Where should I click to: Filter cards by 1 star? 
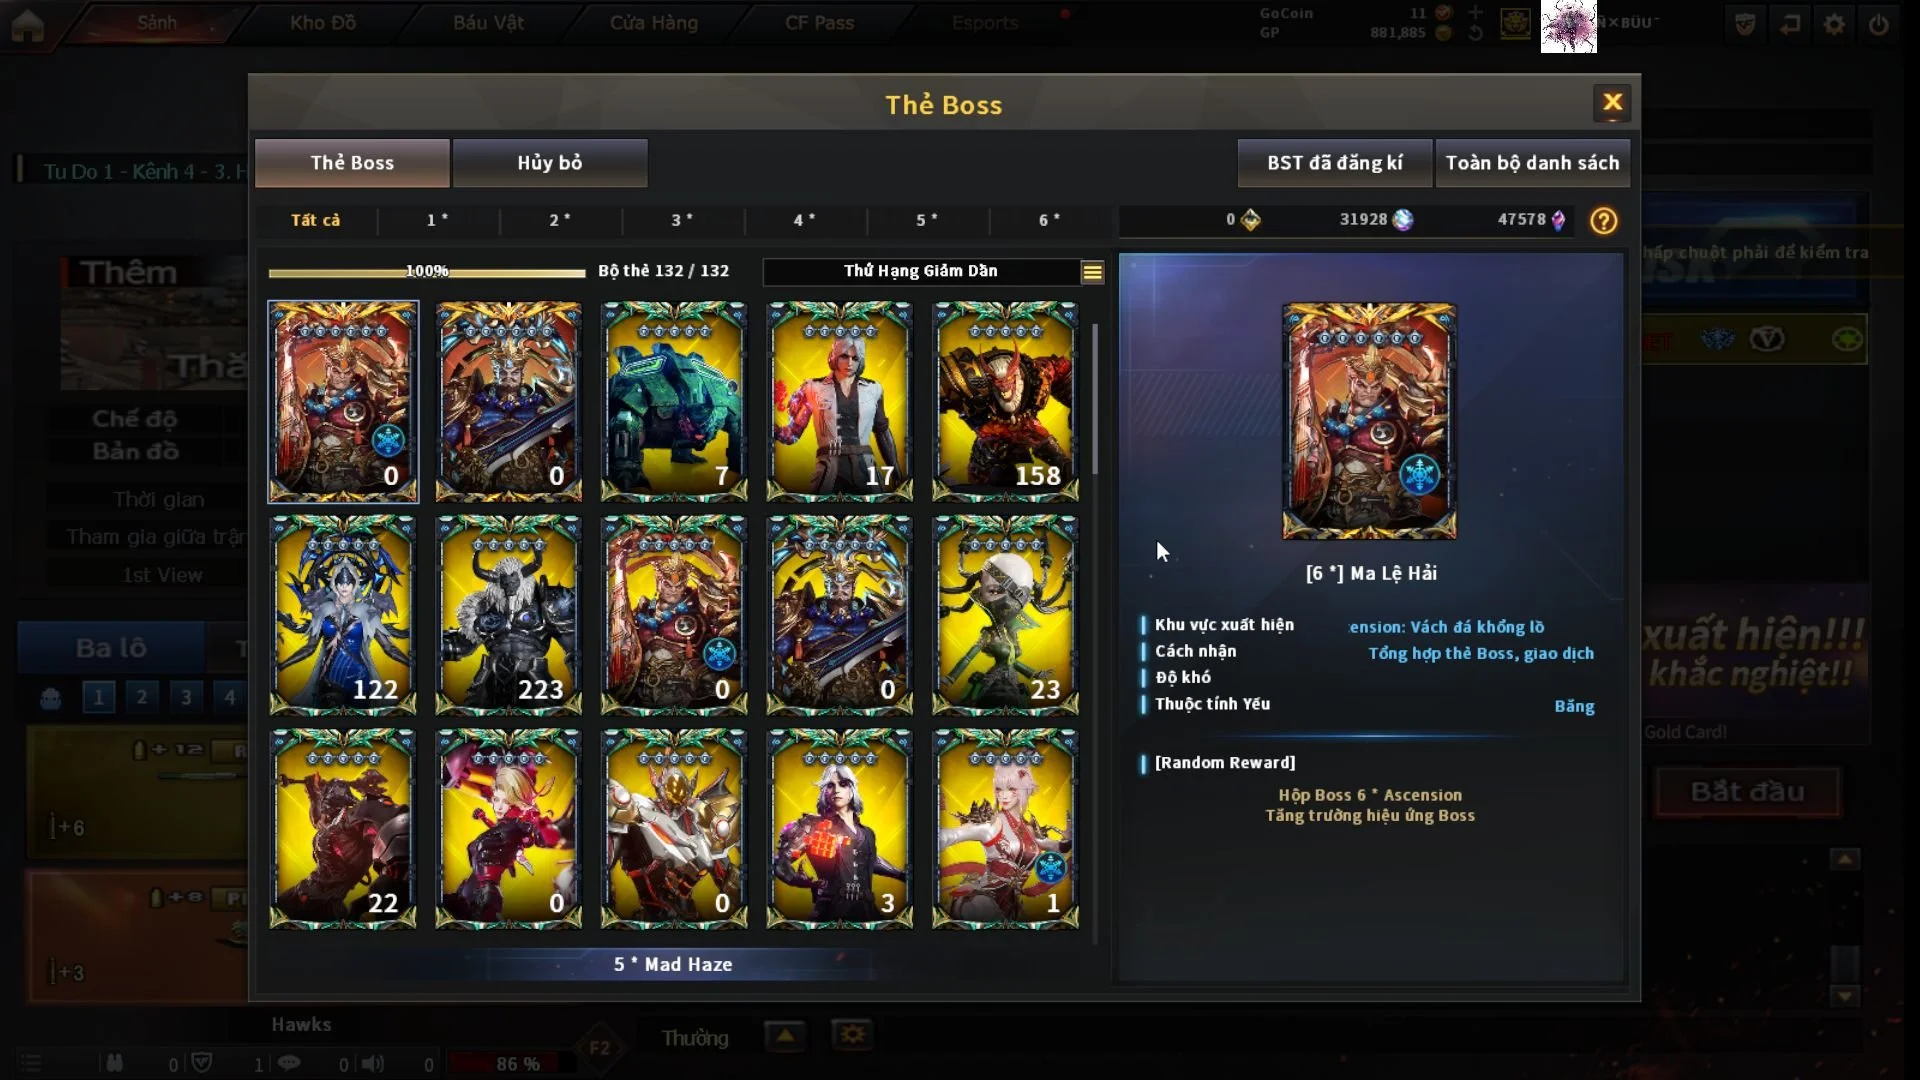coord(438,220)
